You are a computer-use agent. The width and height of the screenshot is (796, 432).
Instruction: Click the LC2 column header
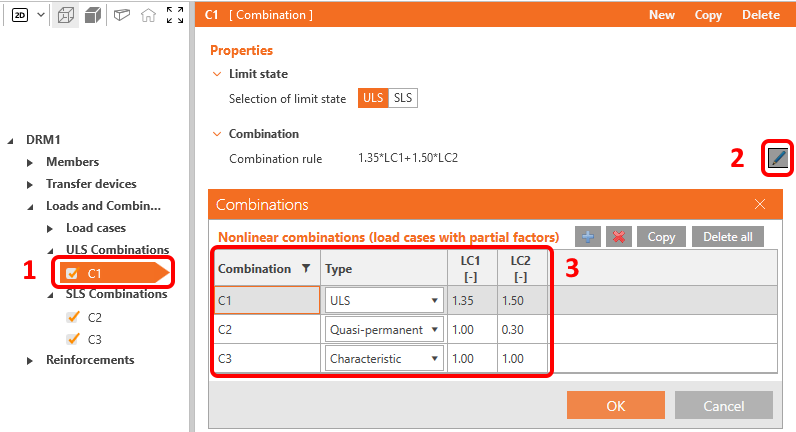(x=523, y=268)
